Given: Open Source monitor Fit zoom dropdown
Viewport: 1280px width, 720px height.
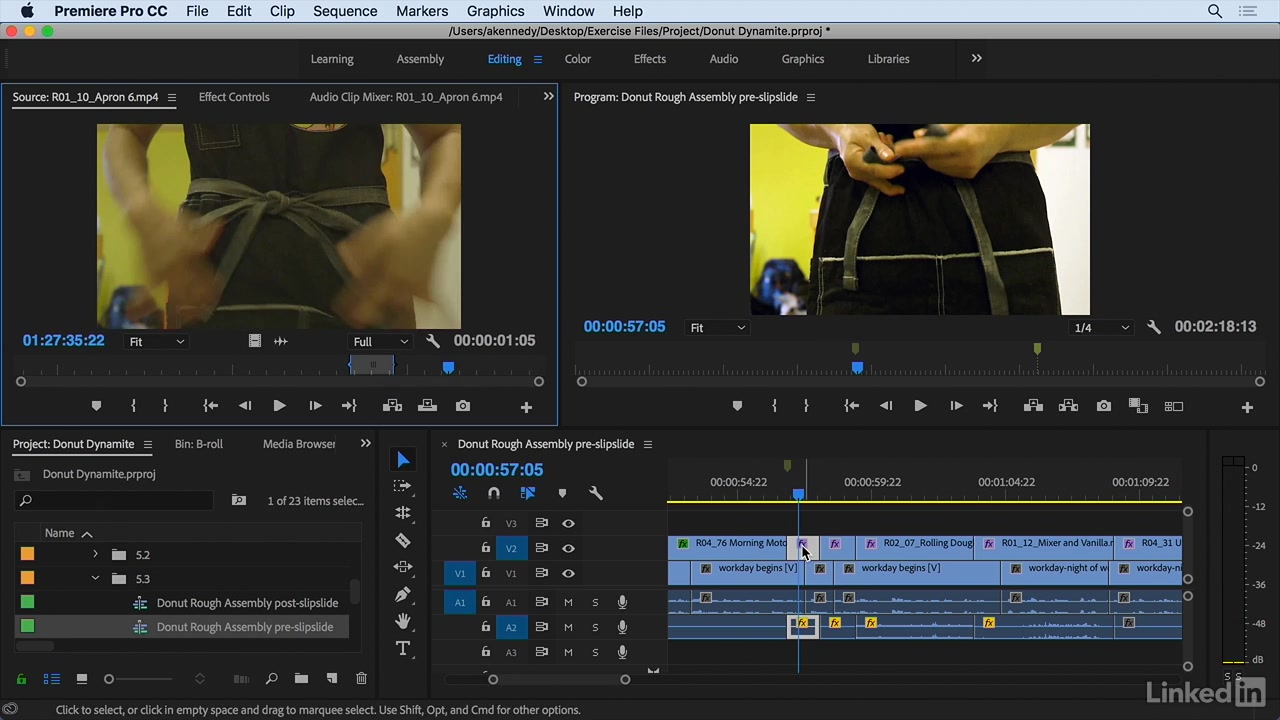Looking at the screenshot, I should [x=157, y=342].
